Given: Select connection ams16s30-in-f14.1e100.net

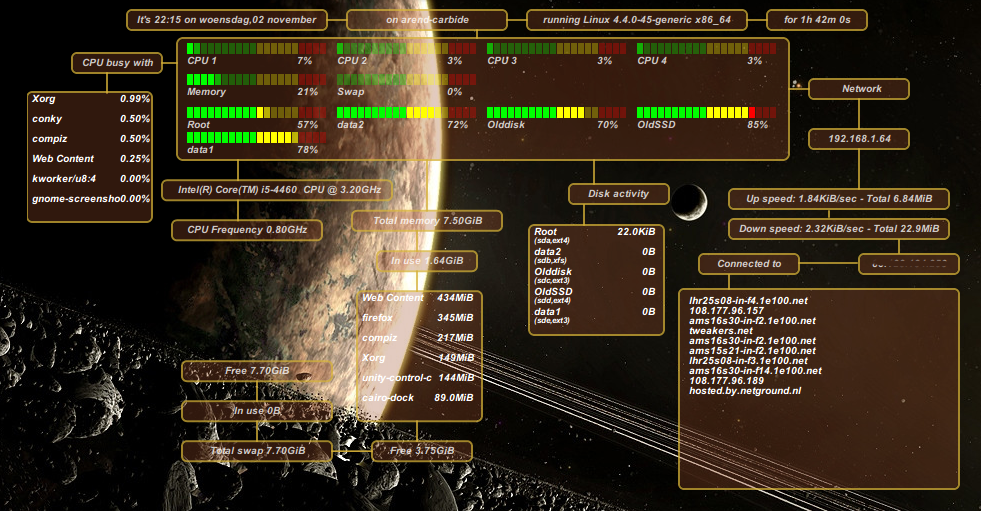Looking at the screenshot, I should point(755,371).
